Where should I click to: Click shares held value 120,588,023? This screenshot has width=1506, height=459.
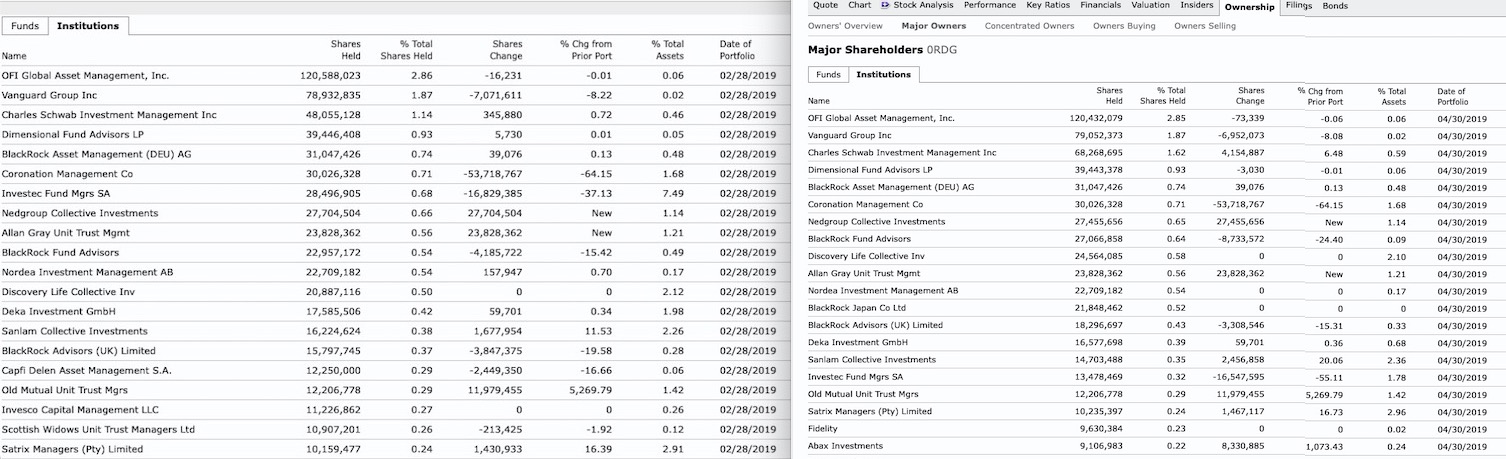(330, 75)
